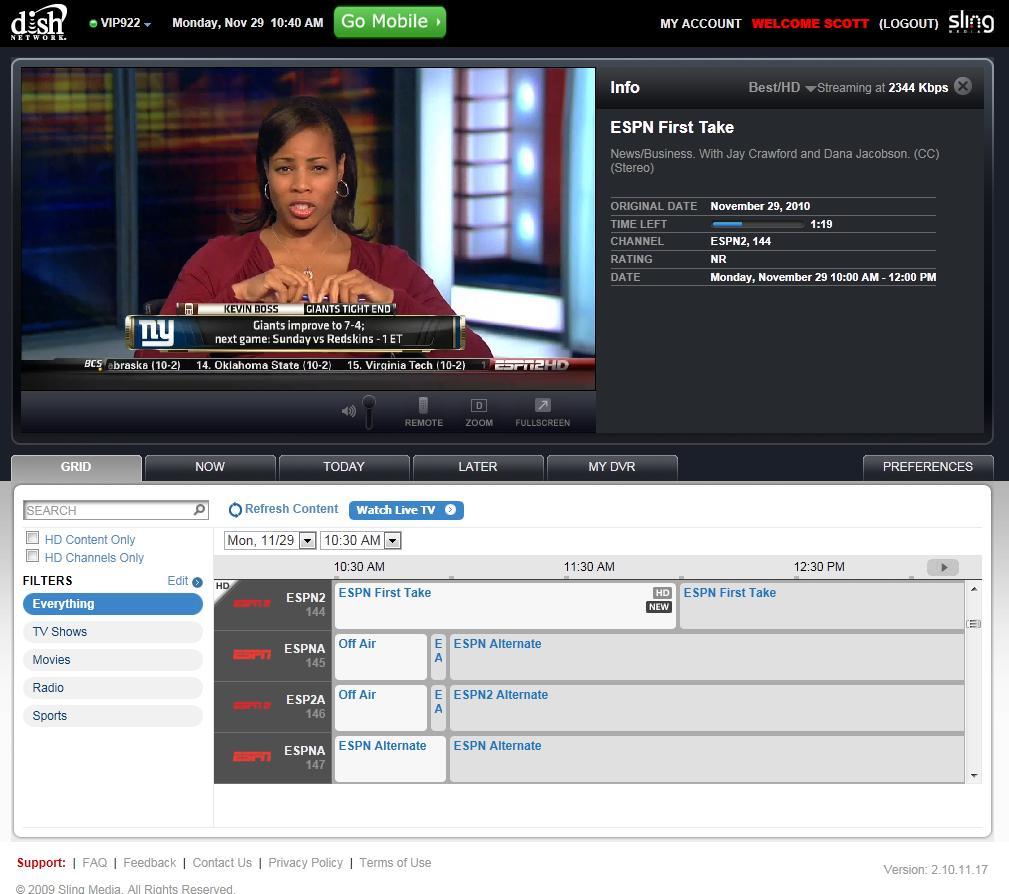Close the Info panel with X icon

click(x=963, y=86)
